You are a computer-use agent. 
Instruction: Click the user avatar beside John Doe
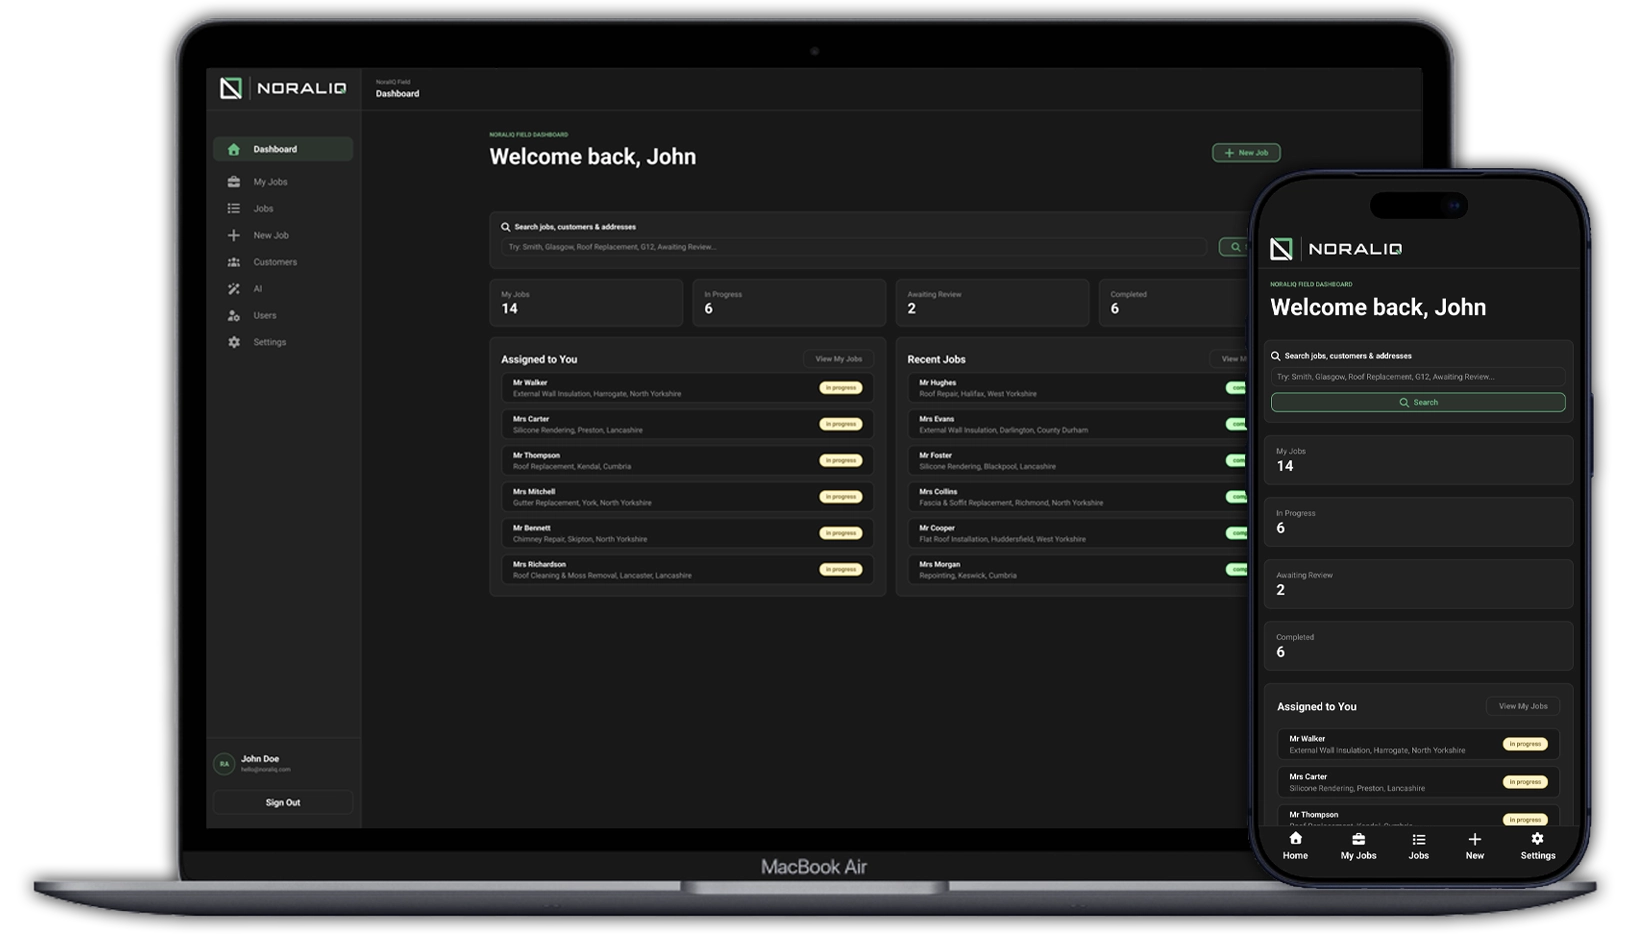(224, 764)
